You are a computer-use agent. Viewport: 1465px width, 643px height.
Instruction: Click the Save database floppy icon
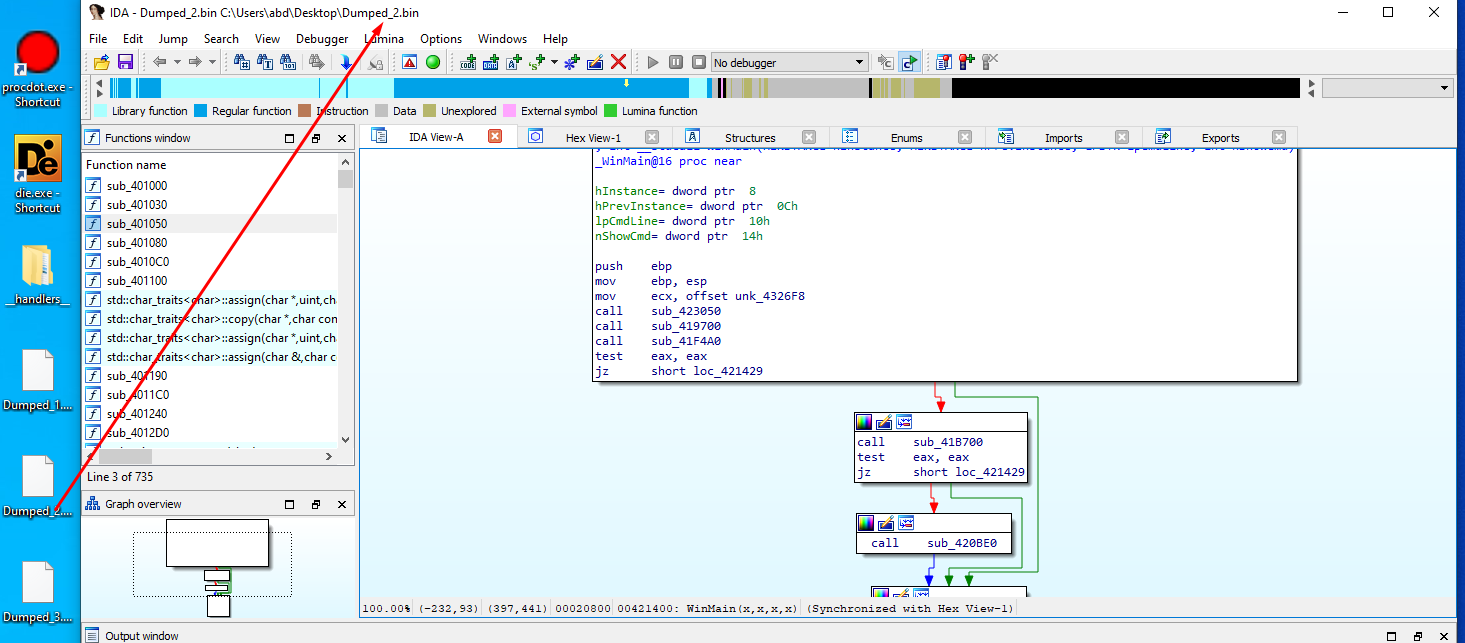pos(125,62)
